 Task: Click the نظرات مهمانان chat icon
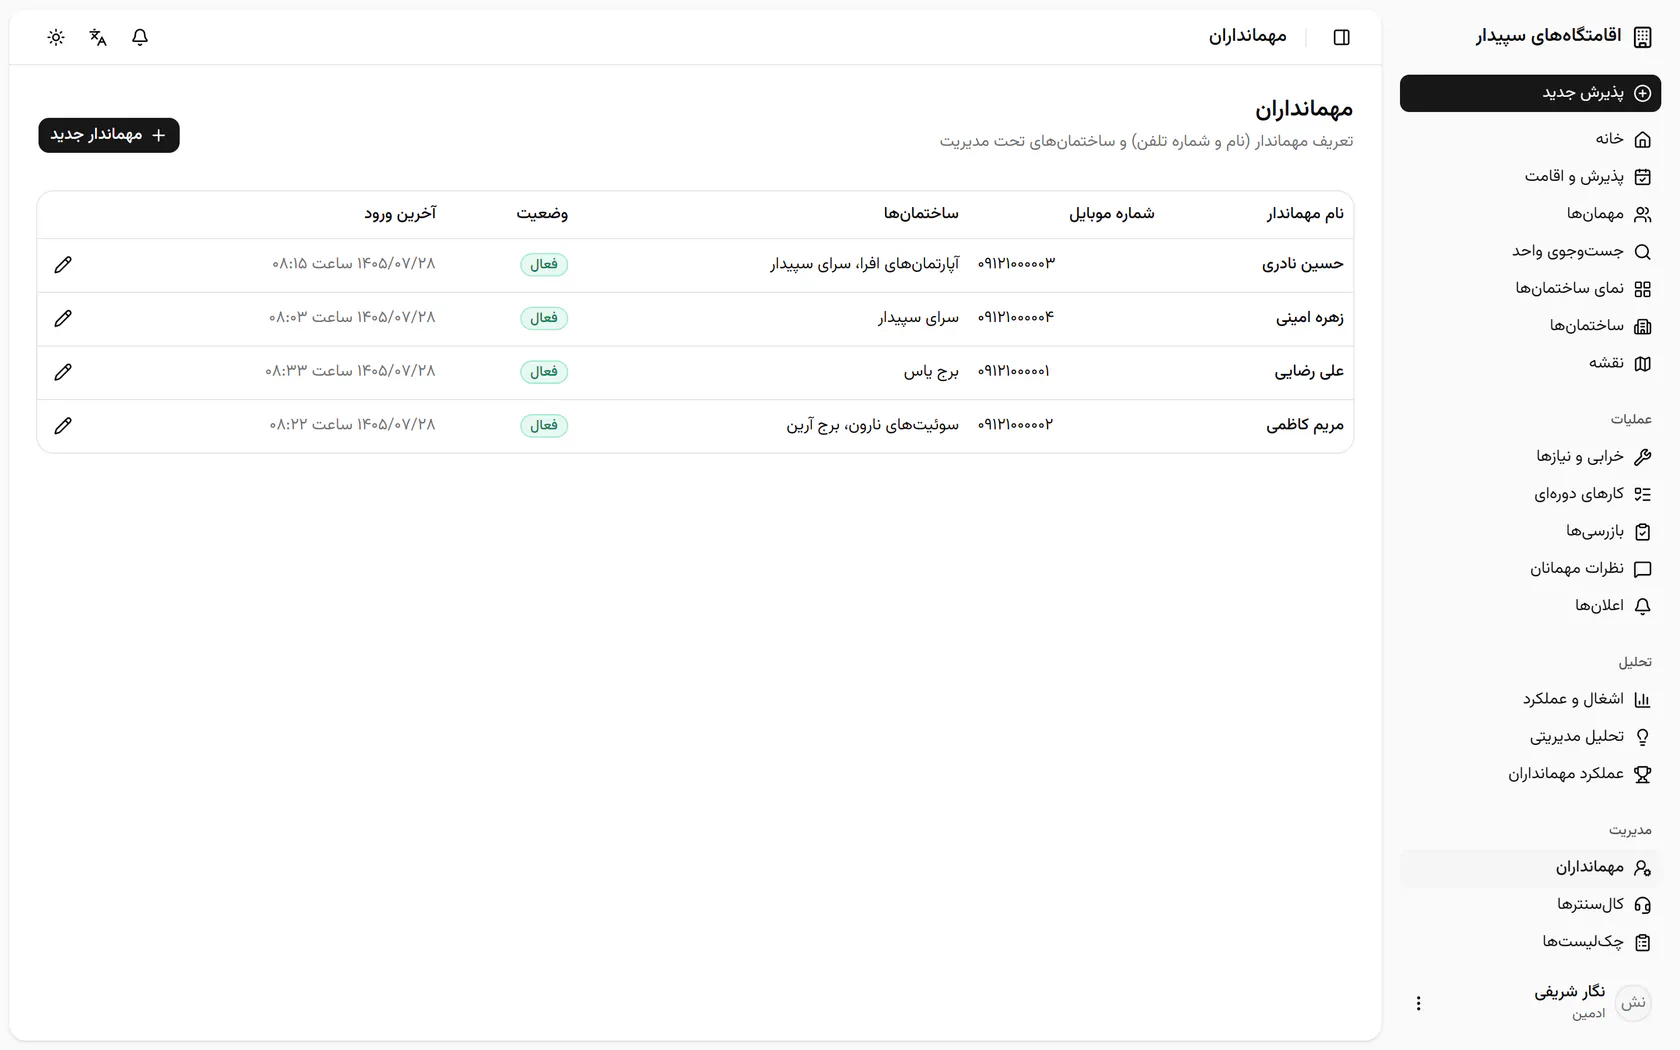[1642, 569]
